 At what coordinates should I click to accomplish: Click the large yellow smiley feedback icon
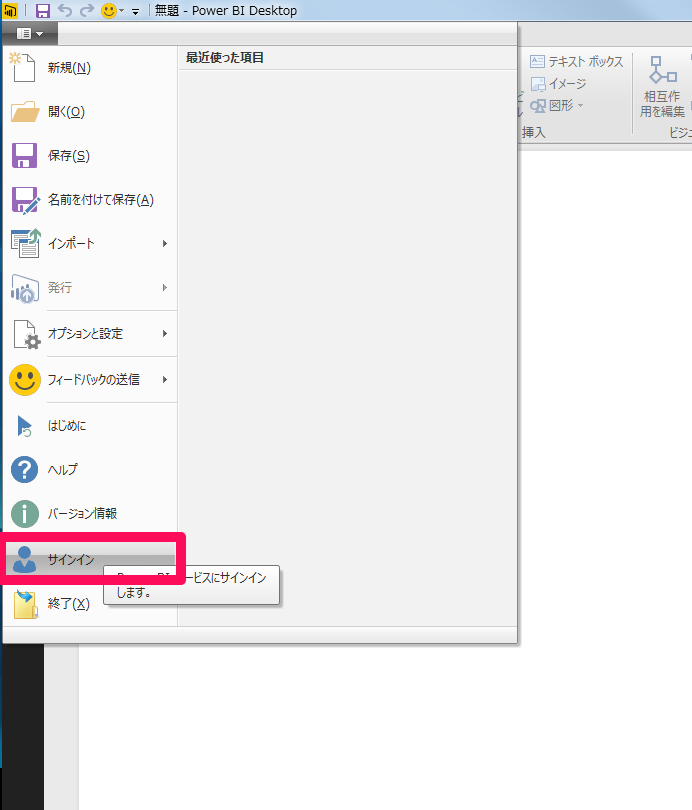tap(25, 380)
